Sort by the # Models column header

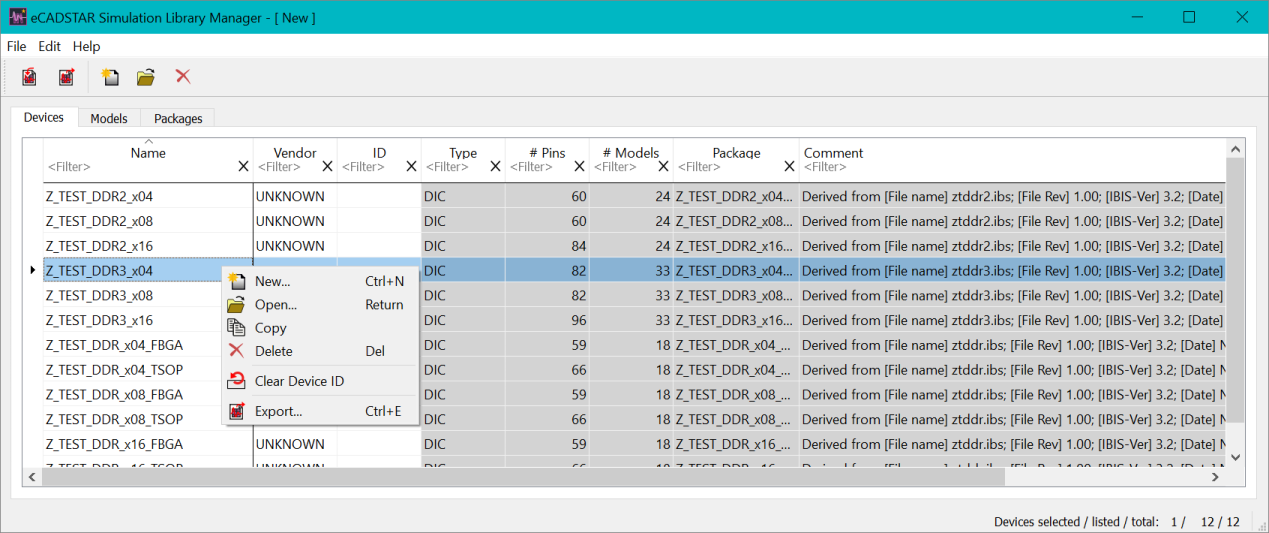click(631, 153)
